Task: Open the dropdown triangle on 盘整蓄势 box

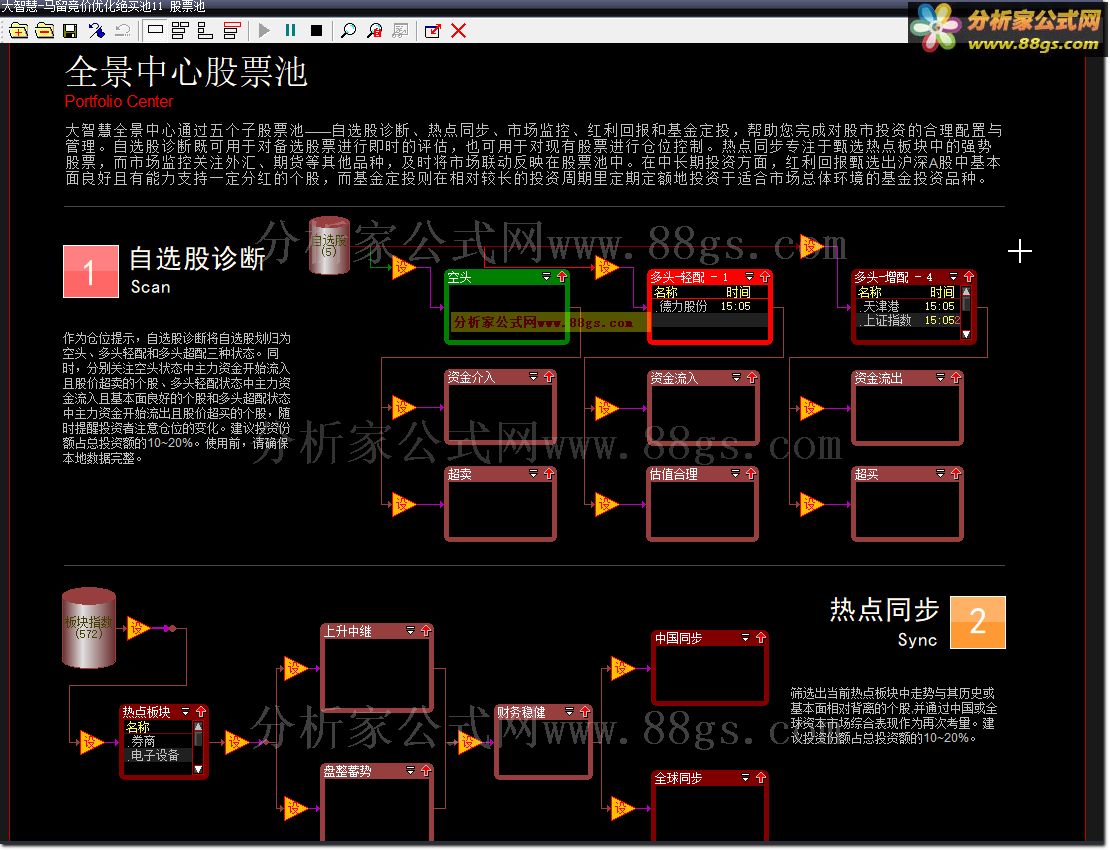Action: click(411, 771)
